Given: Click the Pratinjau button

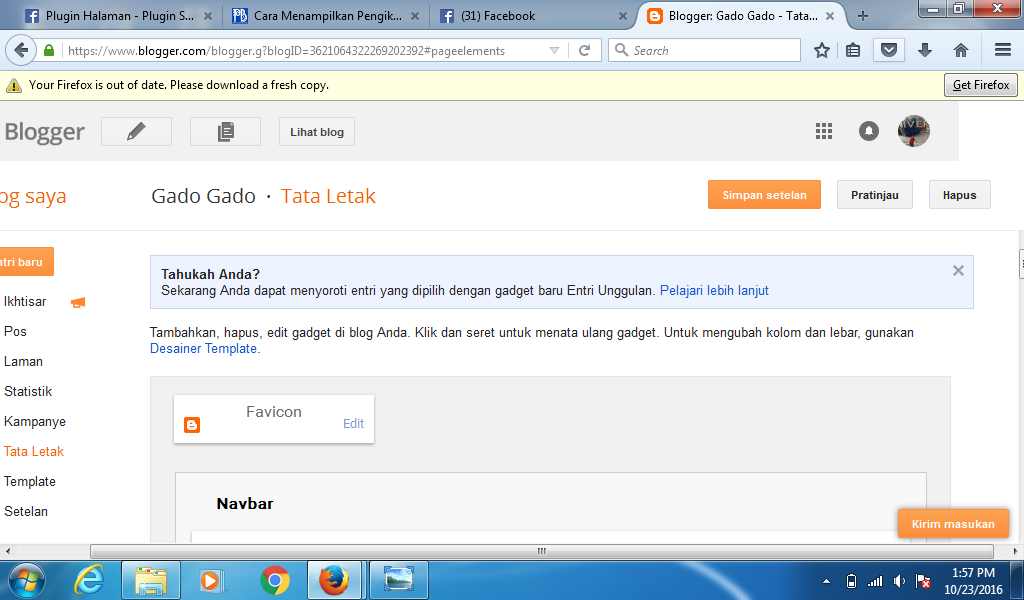Looking at the screenshot, I should click(x=874, y=195).
